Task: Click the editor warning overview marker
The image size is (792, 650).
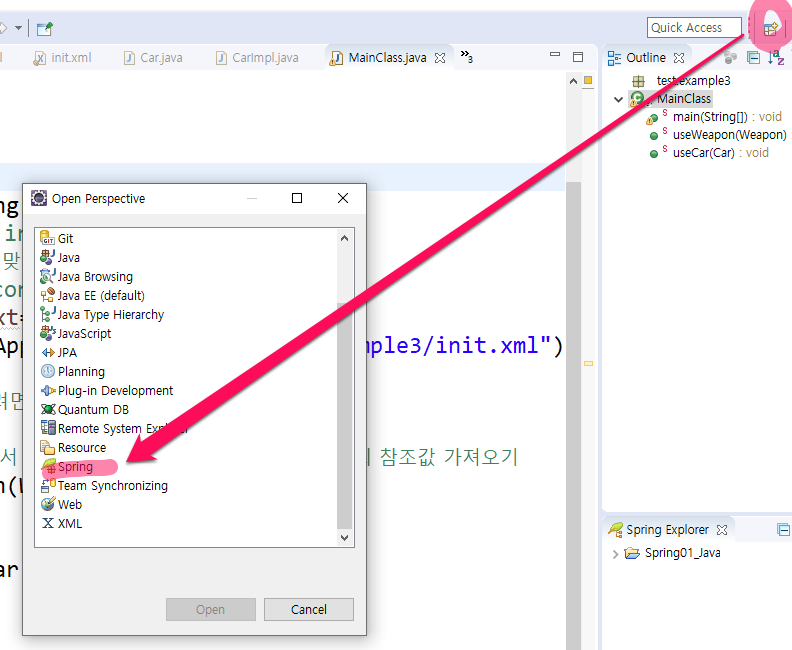Action: 588,364
